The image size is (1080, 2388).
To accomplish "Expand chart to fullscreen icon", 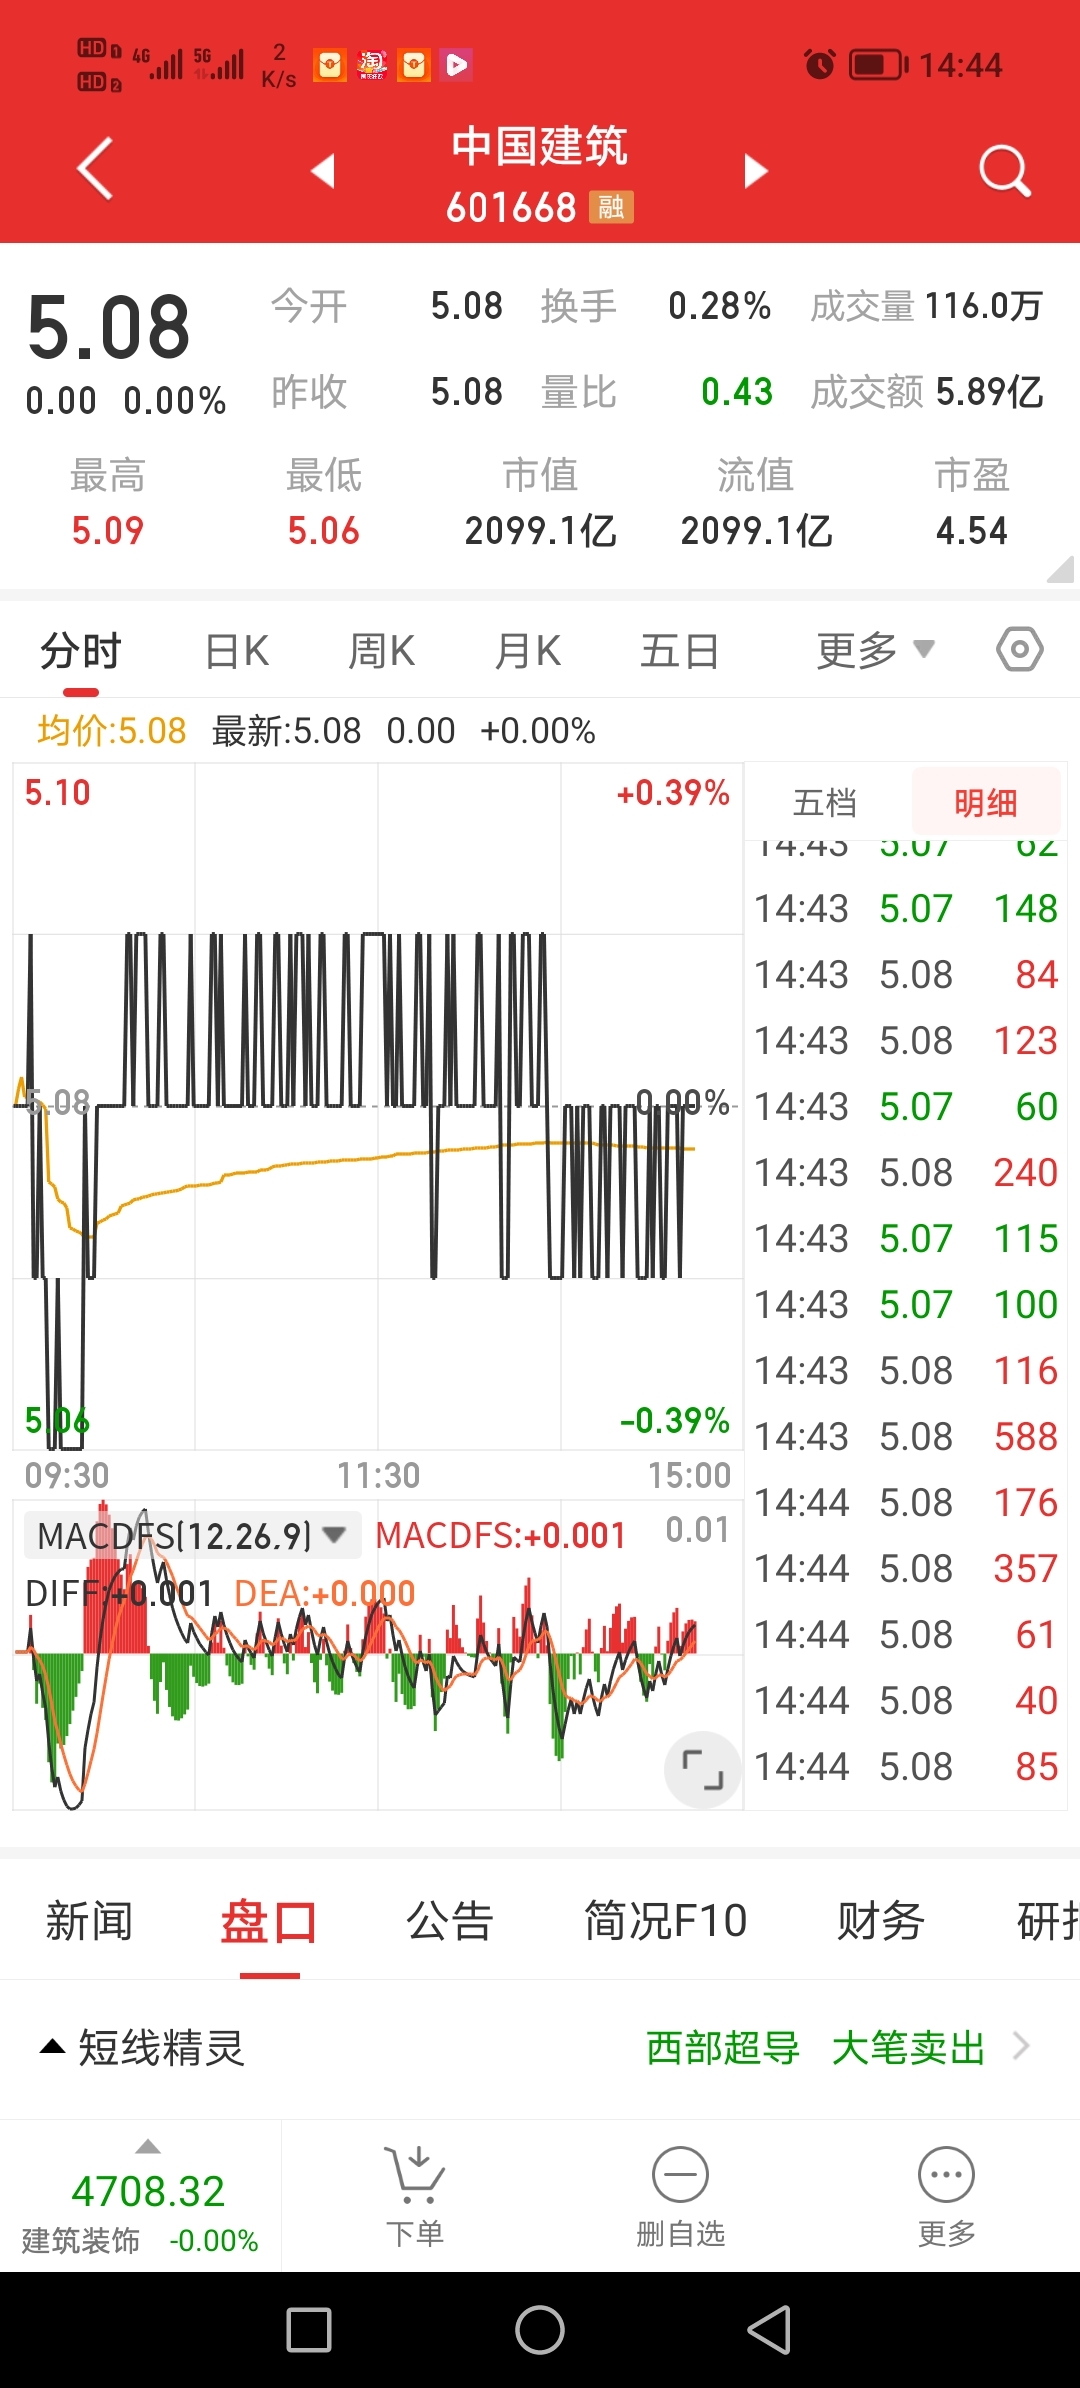I will pyautogui.click(x=703, y=1769).
